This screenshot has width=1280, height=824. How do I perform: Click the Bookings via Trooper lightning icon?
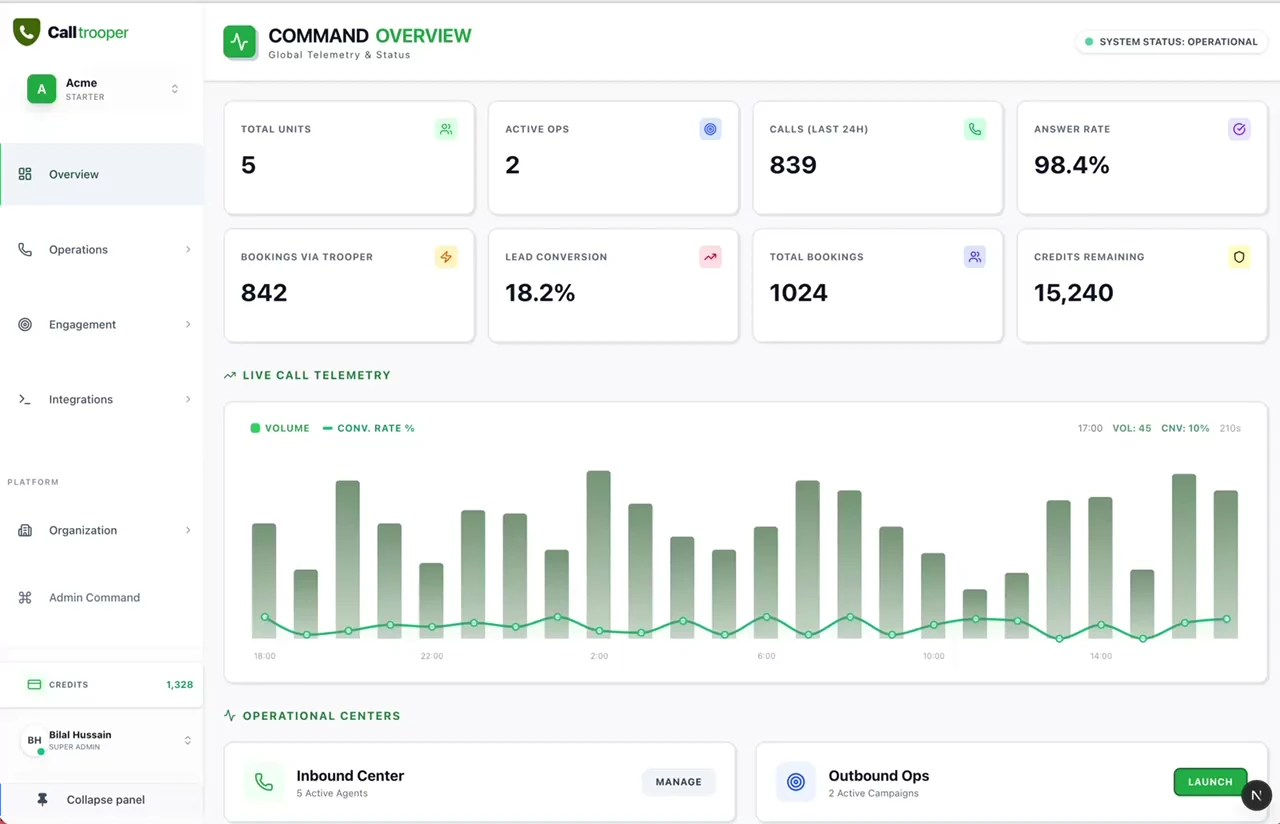coord(446,257)
